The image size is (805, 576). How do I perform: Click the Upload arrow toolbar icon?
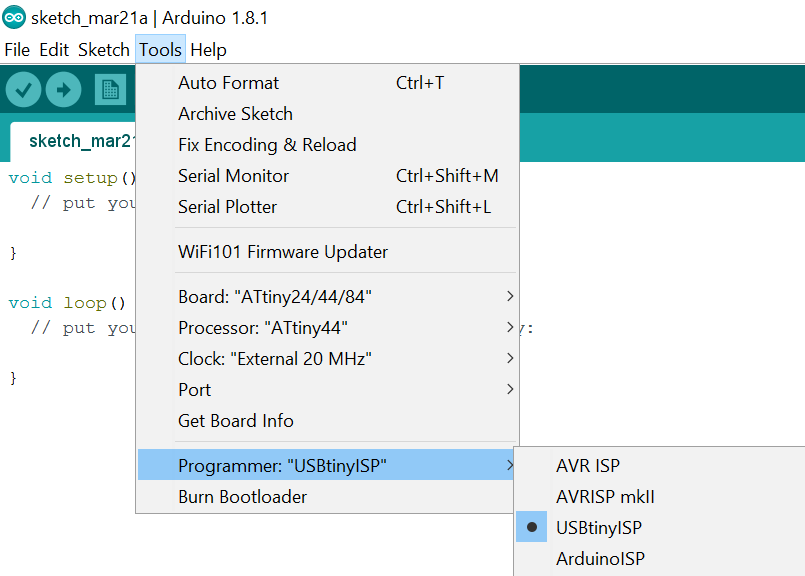(x=63, y=90)
